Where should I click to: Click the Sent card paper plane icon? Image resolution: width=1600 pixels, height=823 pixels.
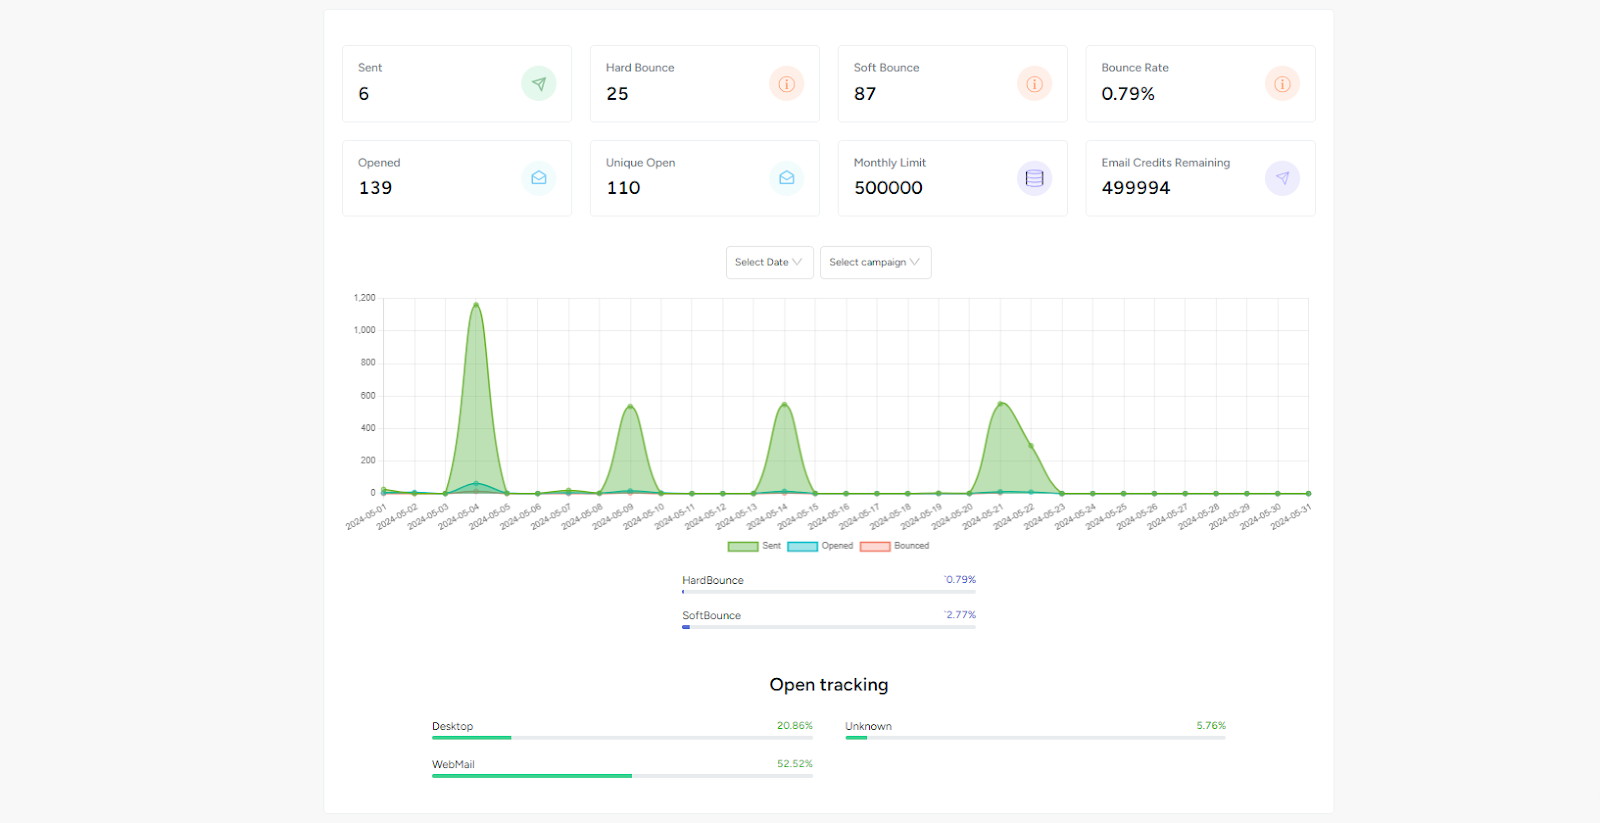coord(538,84)
